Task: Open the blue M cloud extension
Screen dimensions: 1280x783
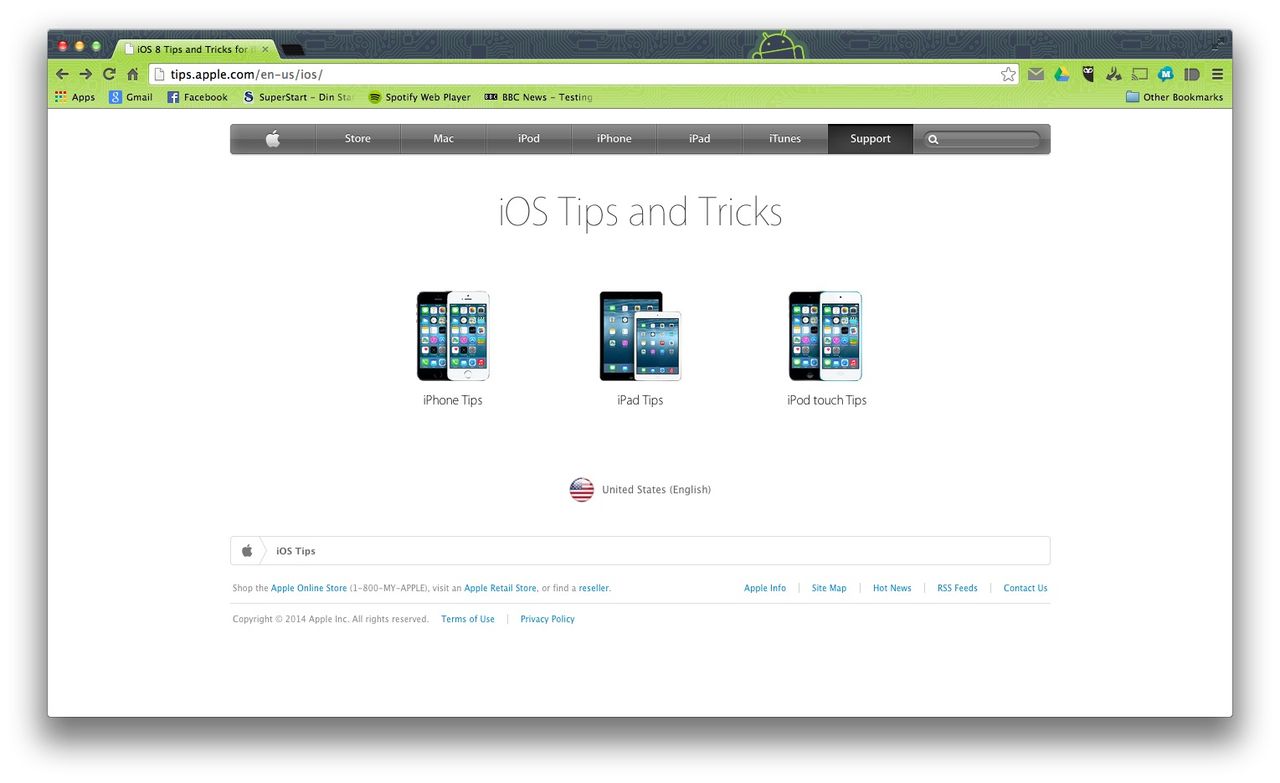Action: pyautogui.click(x=1166, y=74)
